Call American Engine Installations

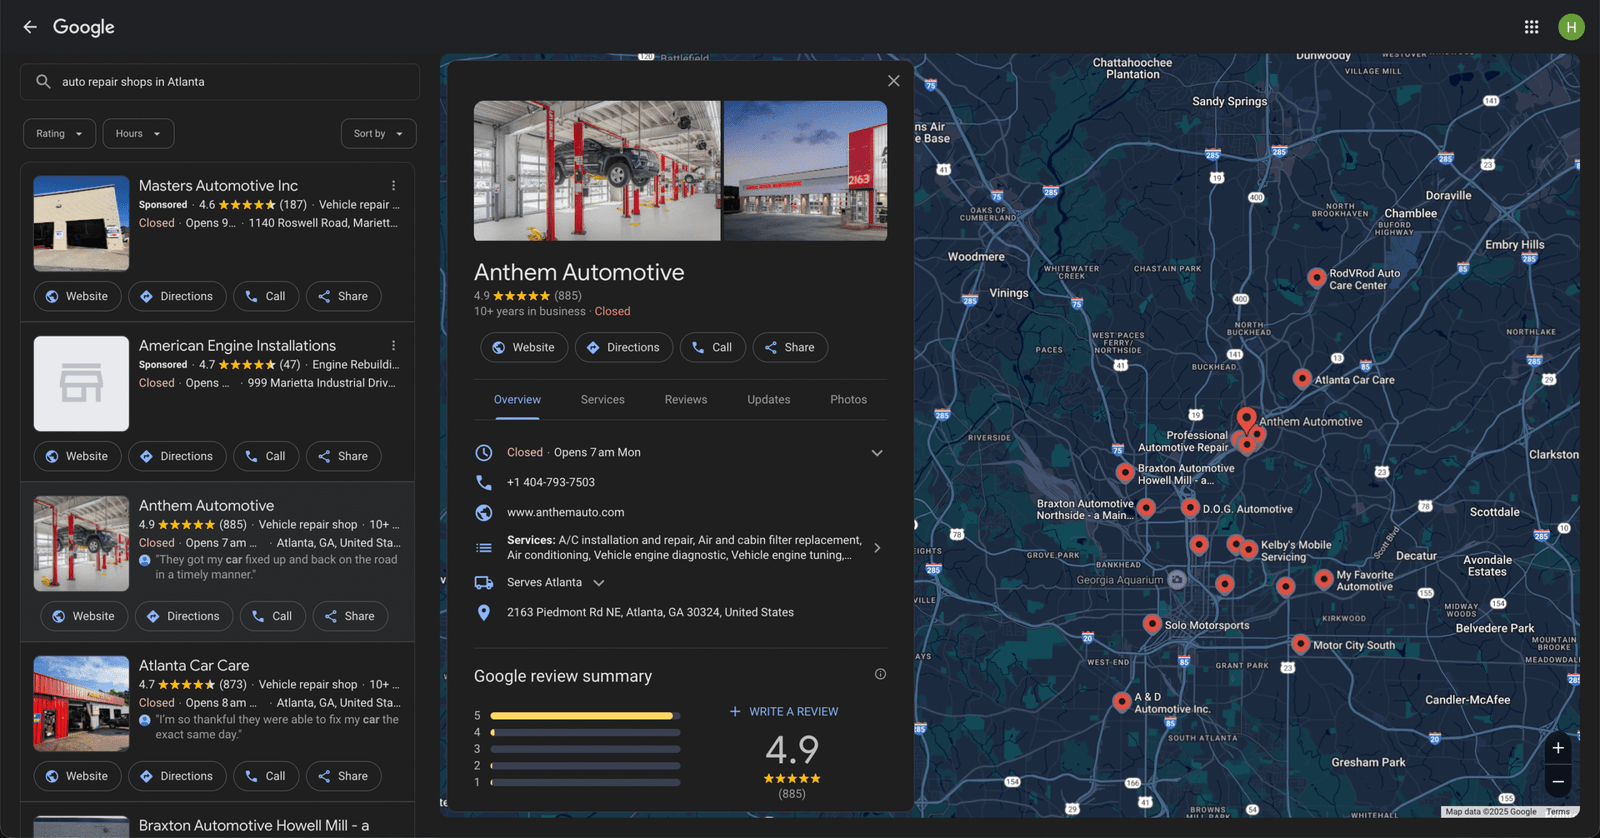266,456
